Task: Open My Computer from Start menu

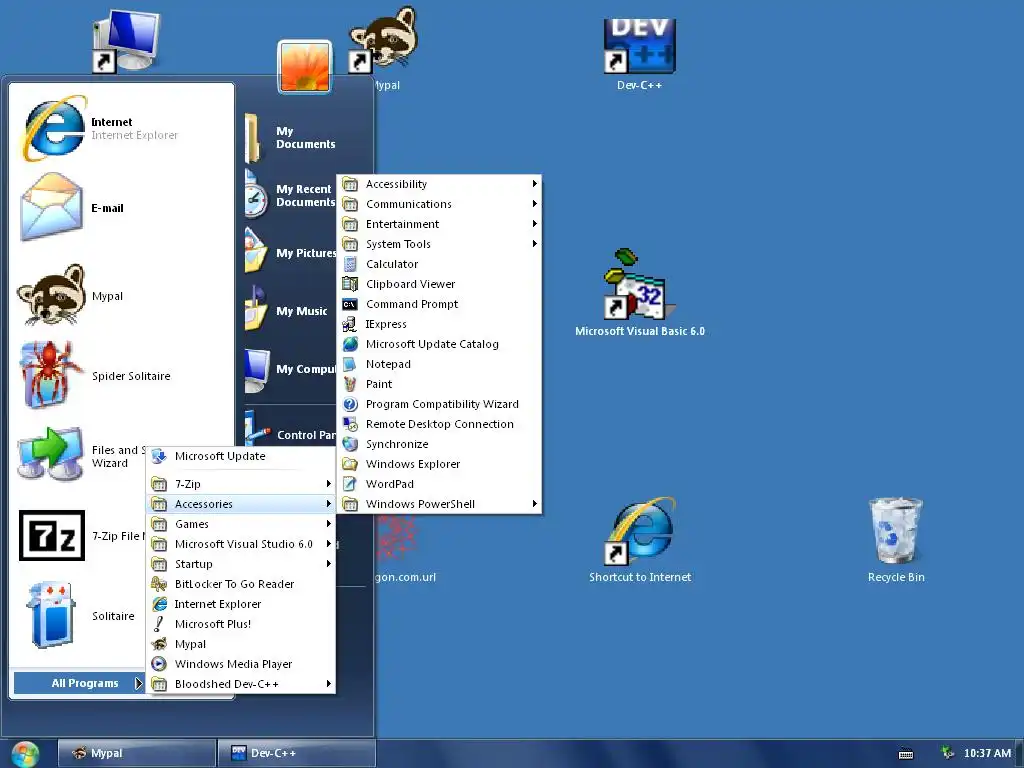Action: (x=291, y=369)
